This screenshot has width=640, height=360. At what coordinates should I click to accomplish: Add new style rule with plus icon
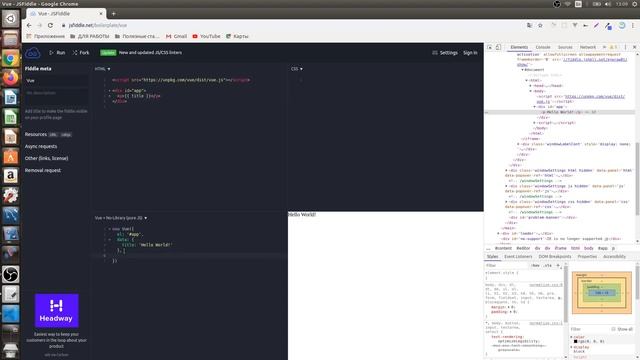(x=558, y=266)
